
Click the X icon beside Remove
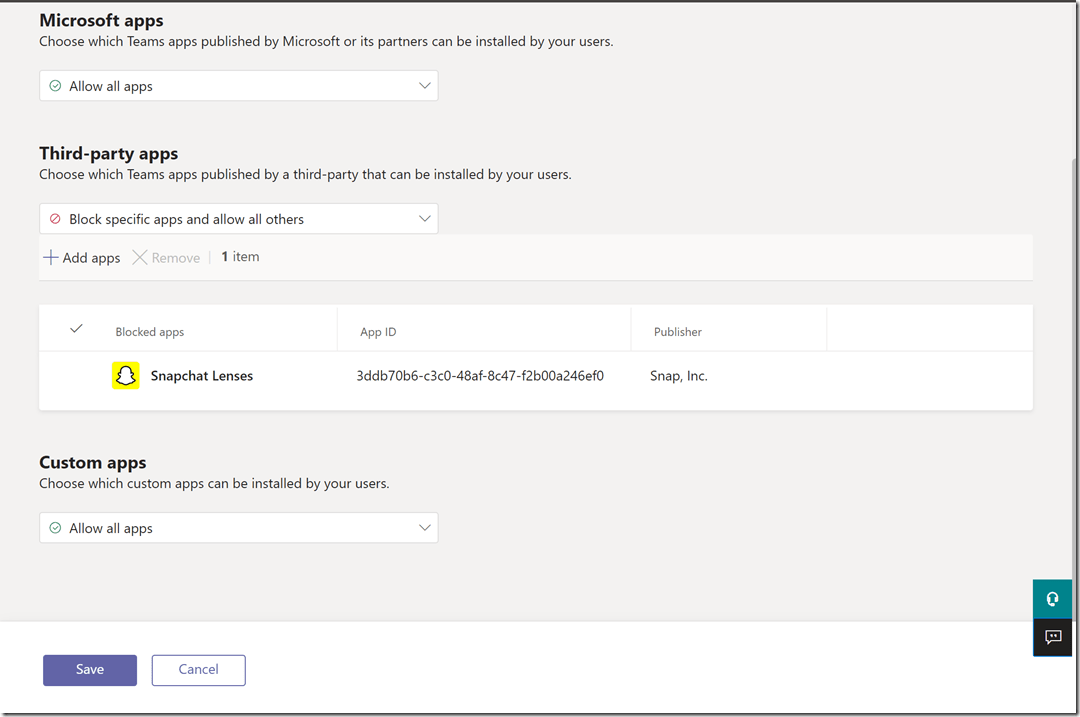pyautogui.click(x=140, y=257)
